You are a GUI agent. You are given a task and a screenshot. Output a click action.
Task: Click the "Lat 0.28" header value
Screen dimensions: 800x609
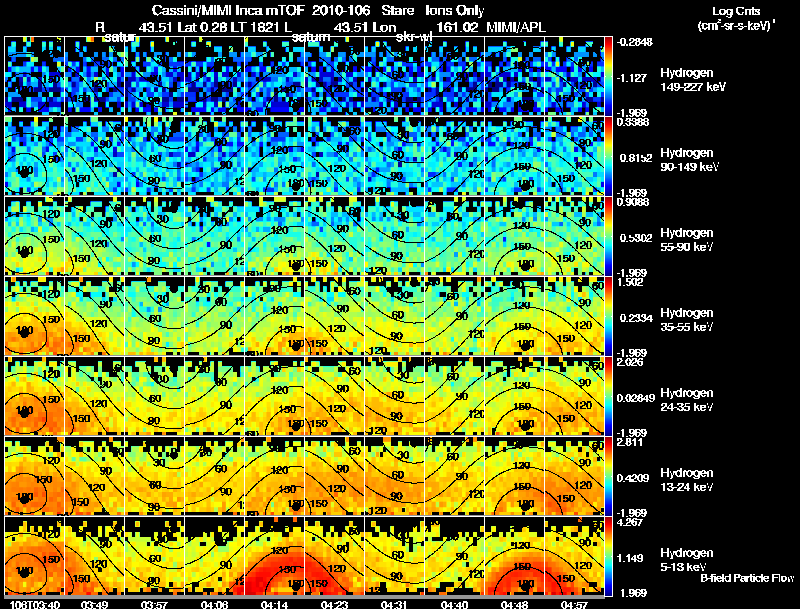[202, 27]
